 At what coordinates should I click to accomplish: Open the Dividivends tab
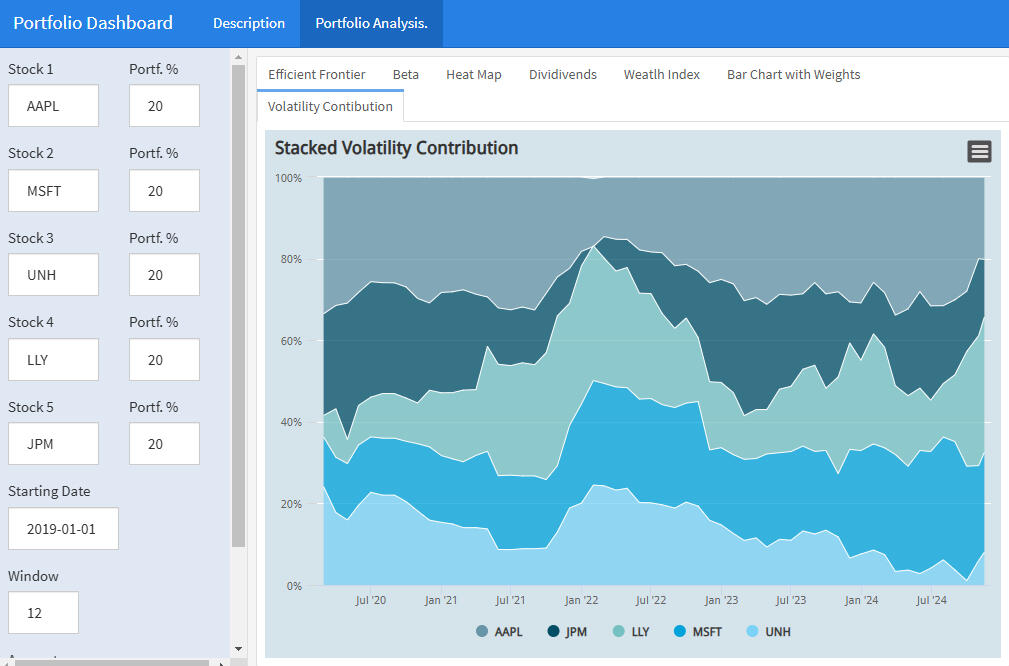pyautogui.click(x=562, y=74)
